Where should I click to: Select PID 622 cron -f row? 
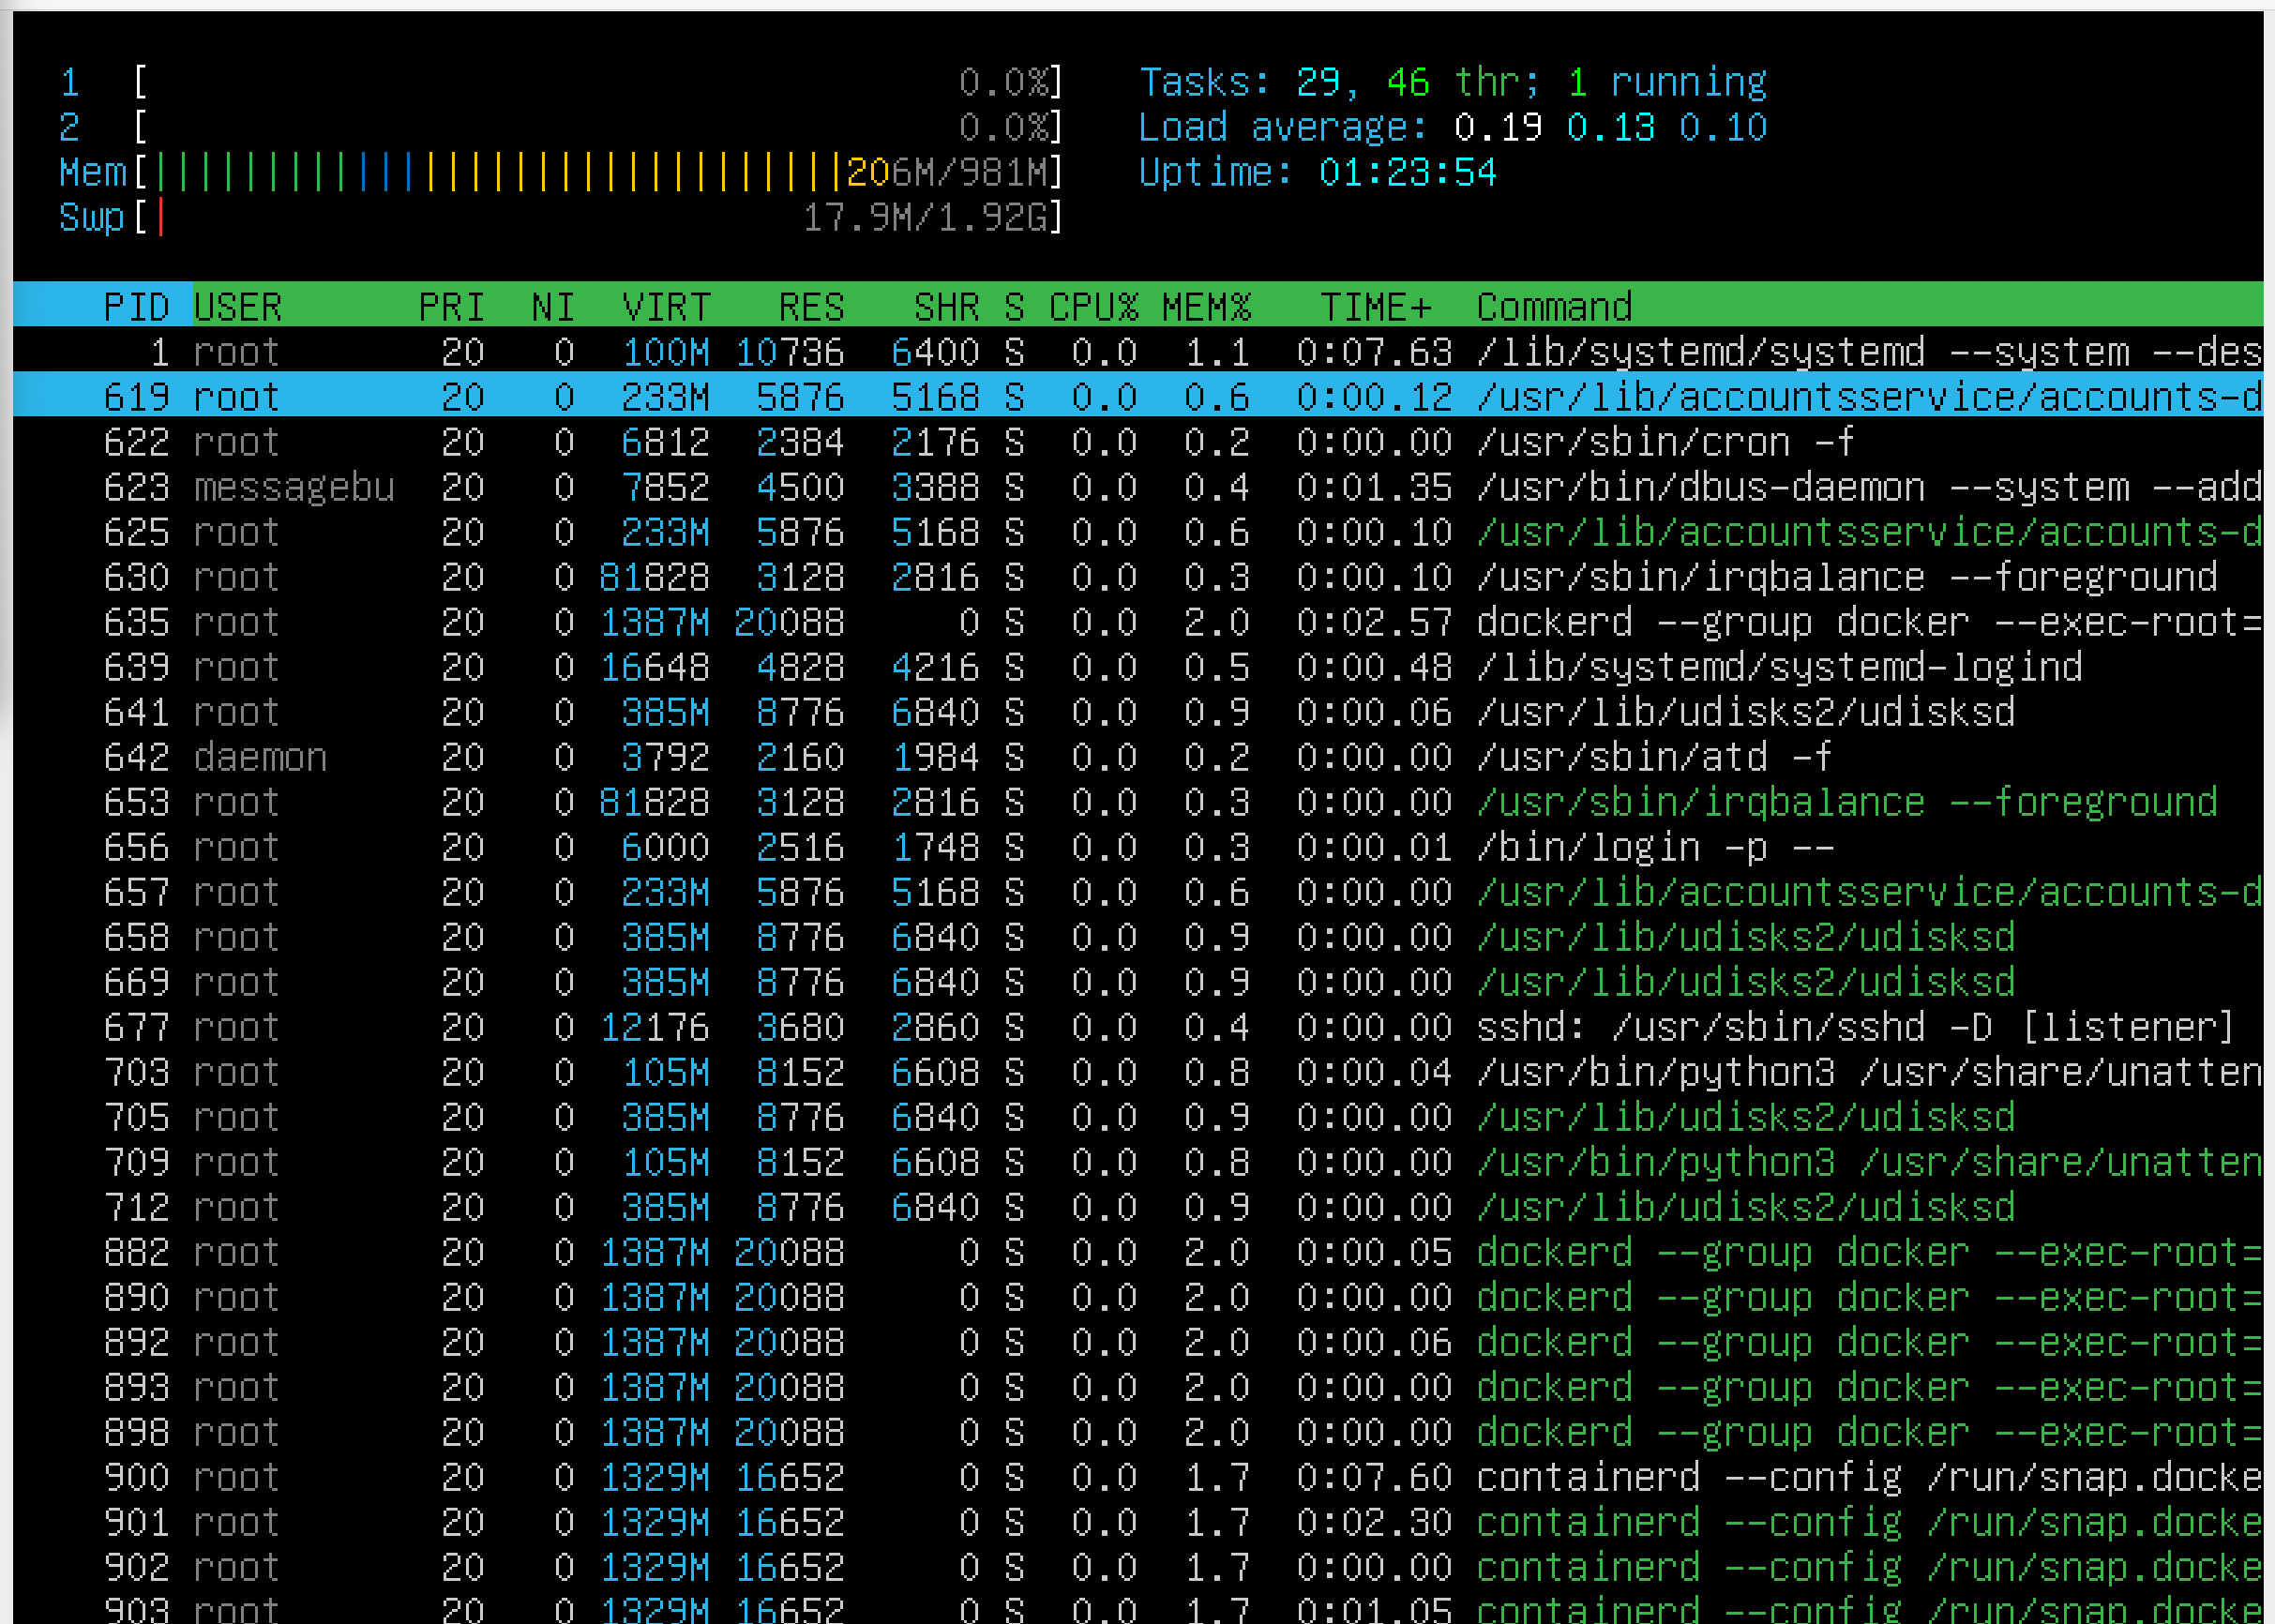coord(1138,442)
